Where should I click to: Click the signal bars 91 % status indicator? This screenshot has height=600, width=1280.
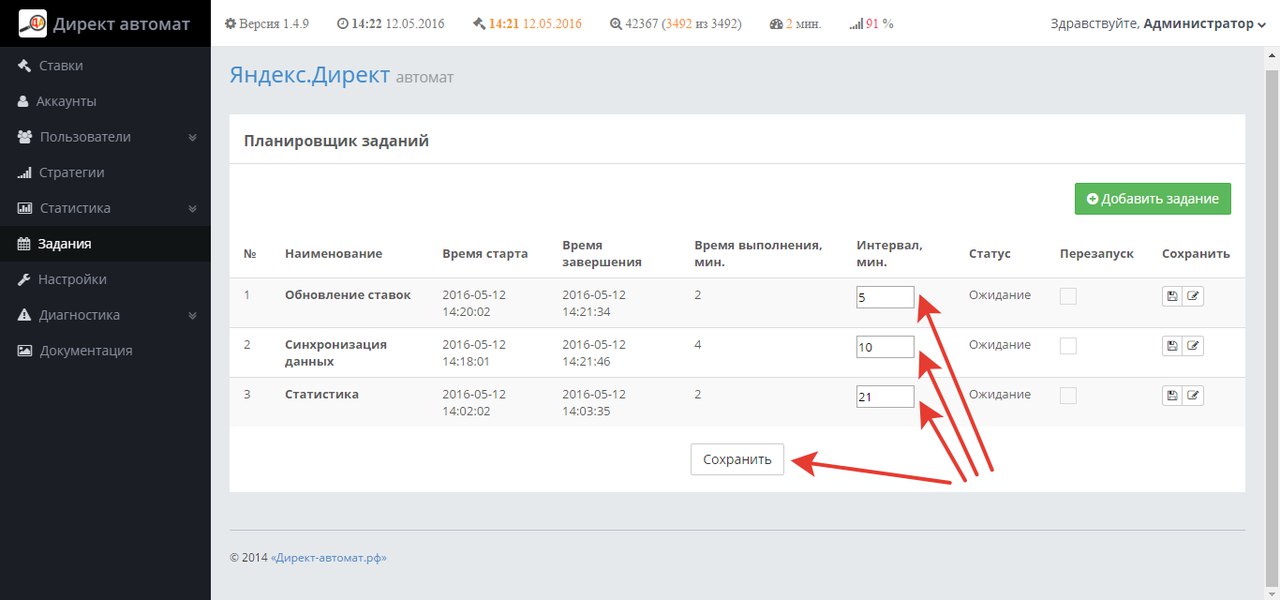[x=871, y=24]
